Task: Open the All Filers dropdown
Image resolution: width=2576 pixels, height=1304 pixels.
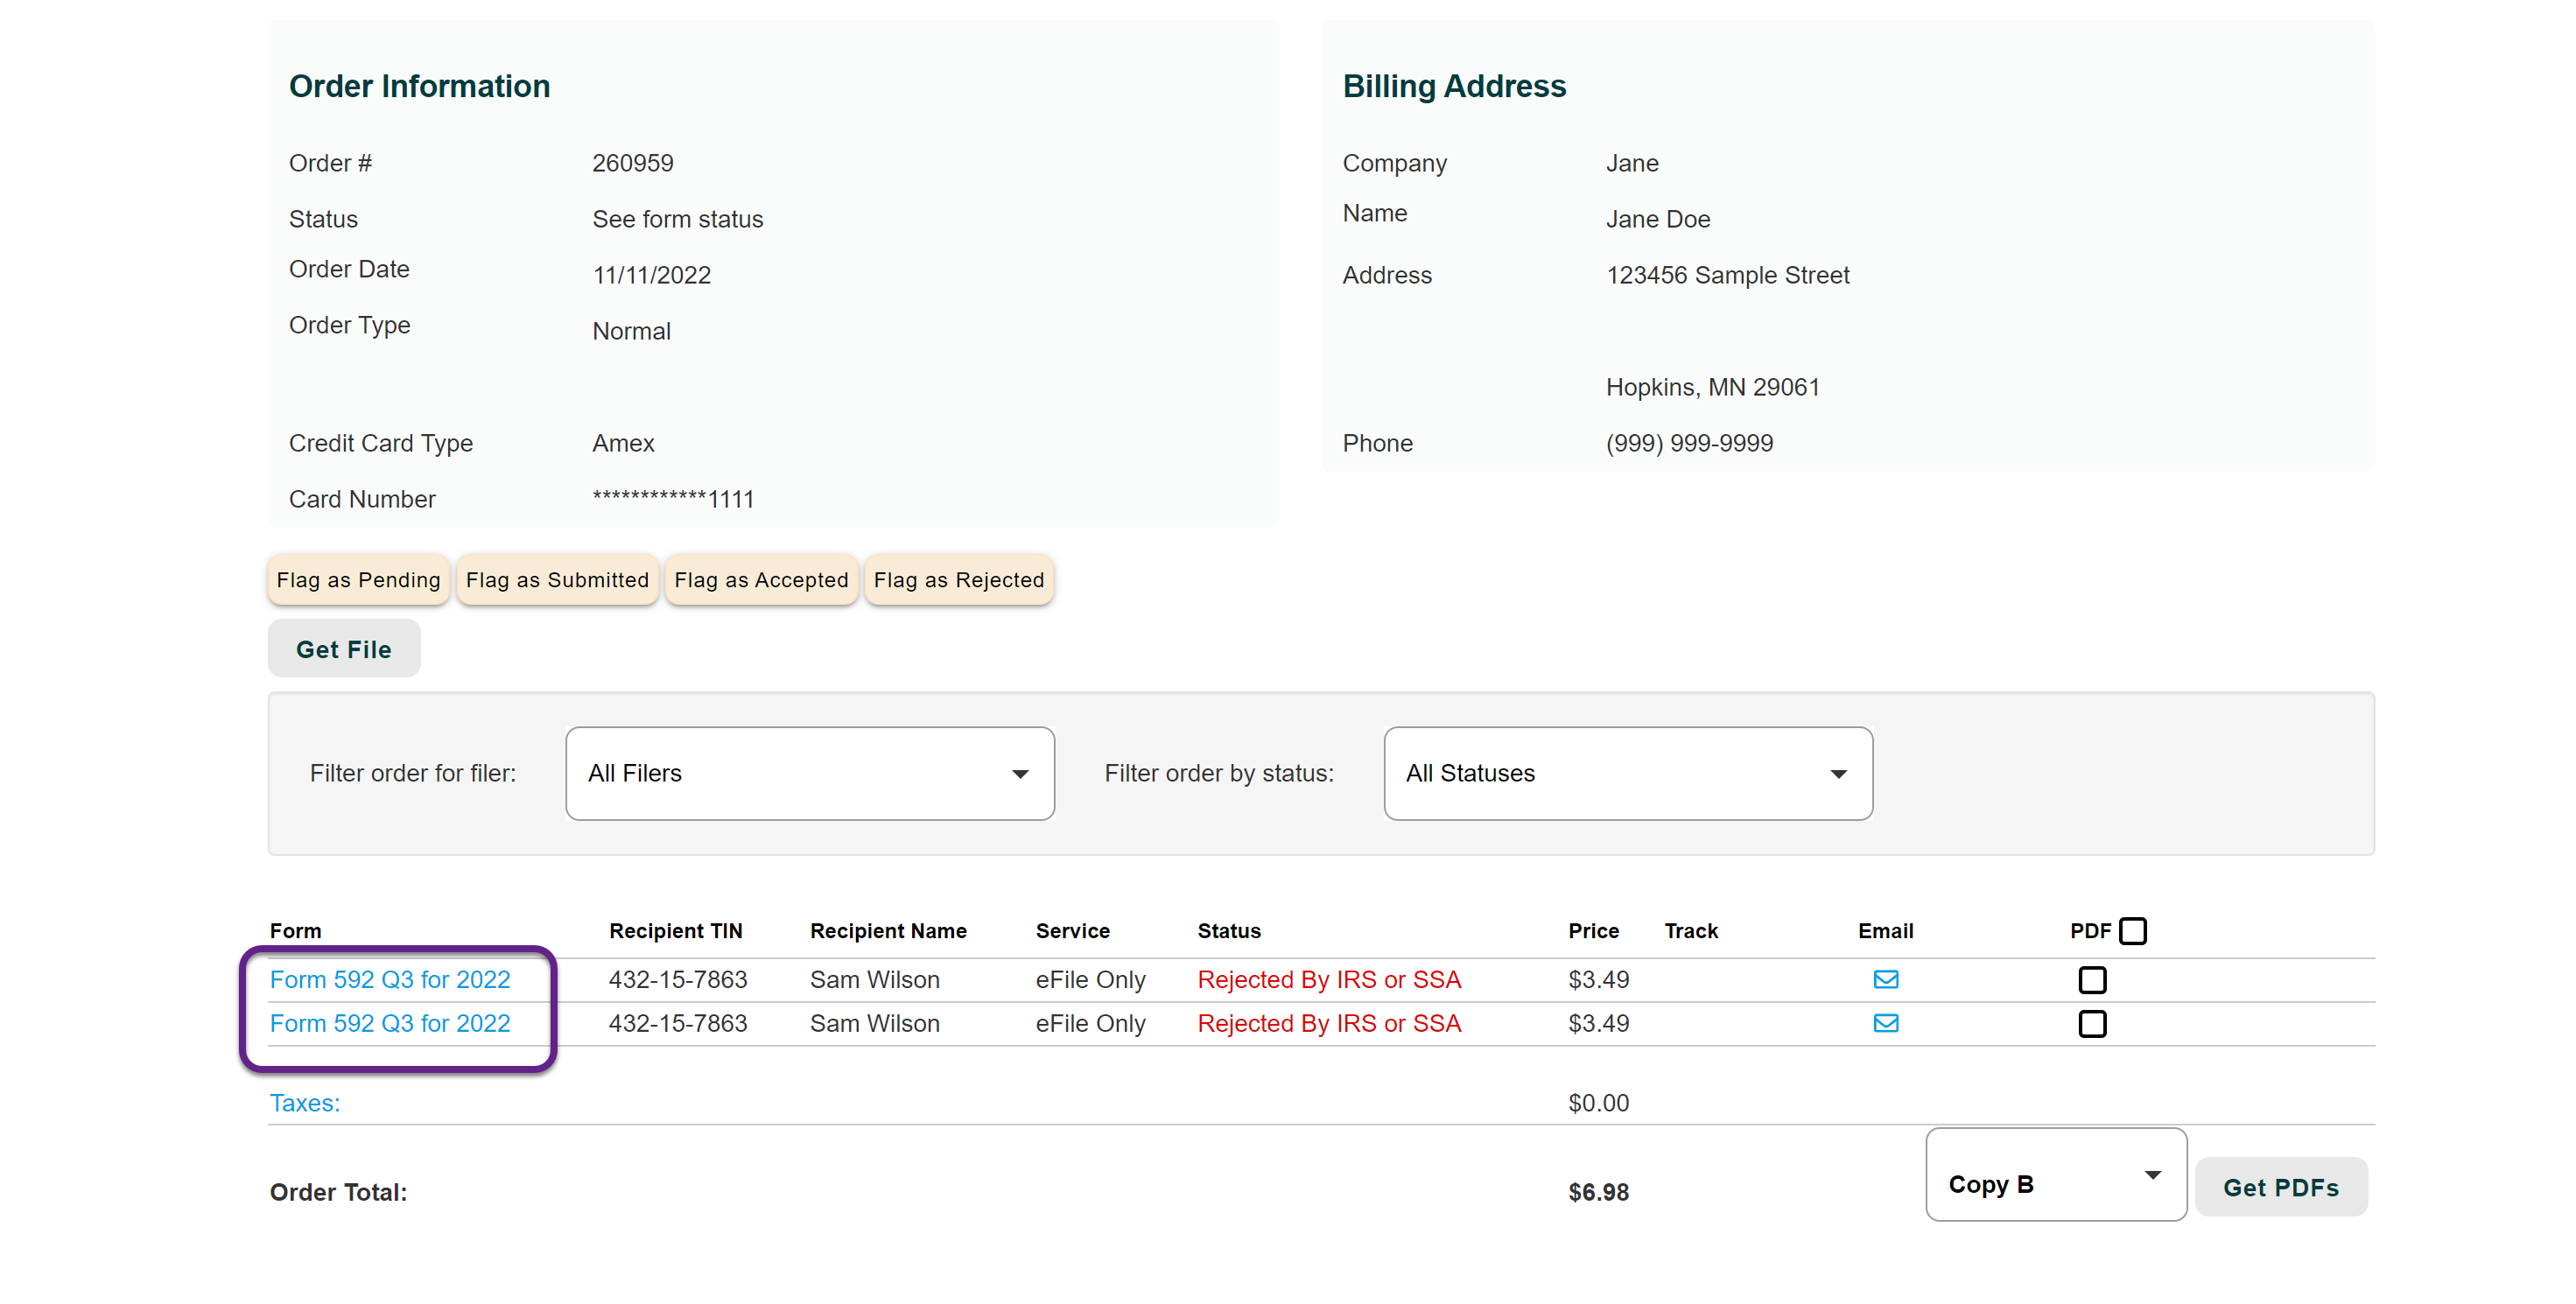Action: [809, 773]
